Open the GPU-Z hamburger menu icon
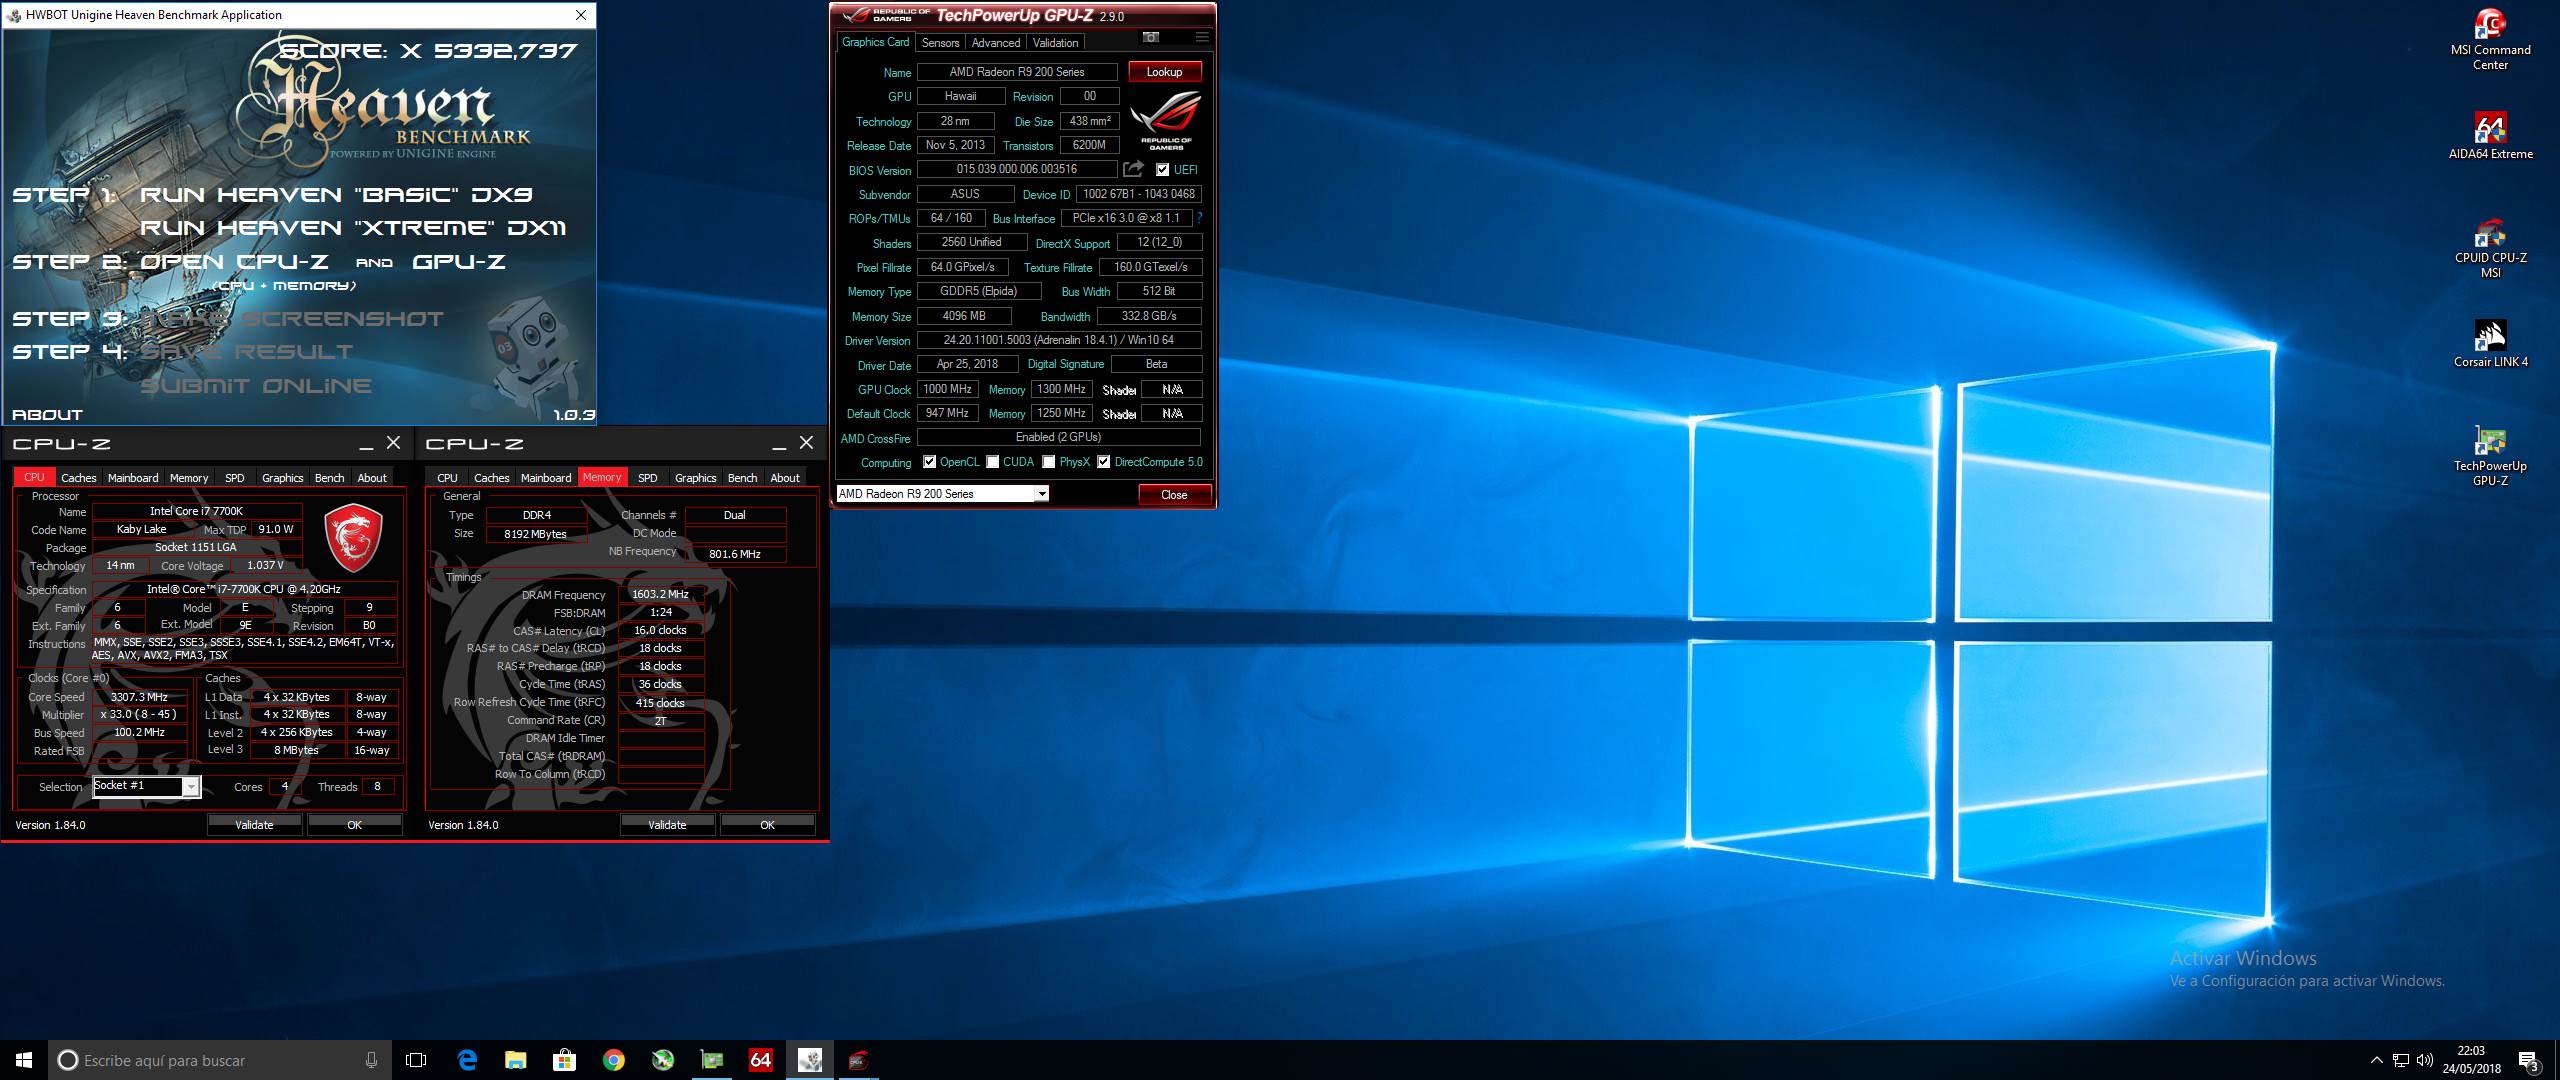The image size is (2560, 1080). pos(1202,37)
